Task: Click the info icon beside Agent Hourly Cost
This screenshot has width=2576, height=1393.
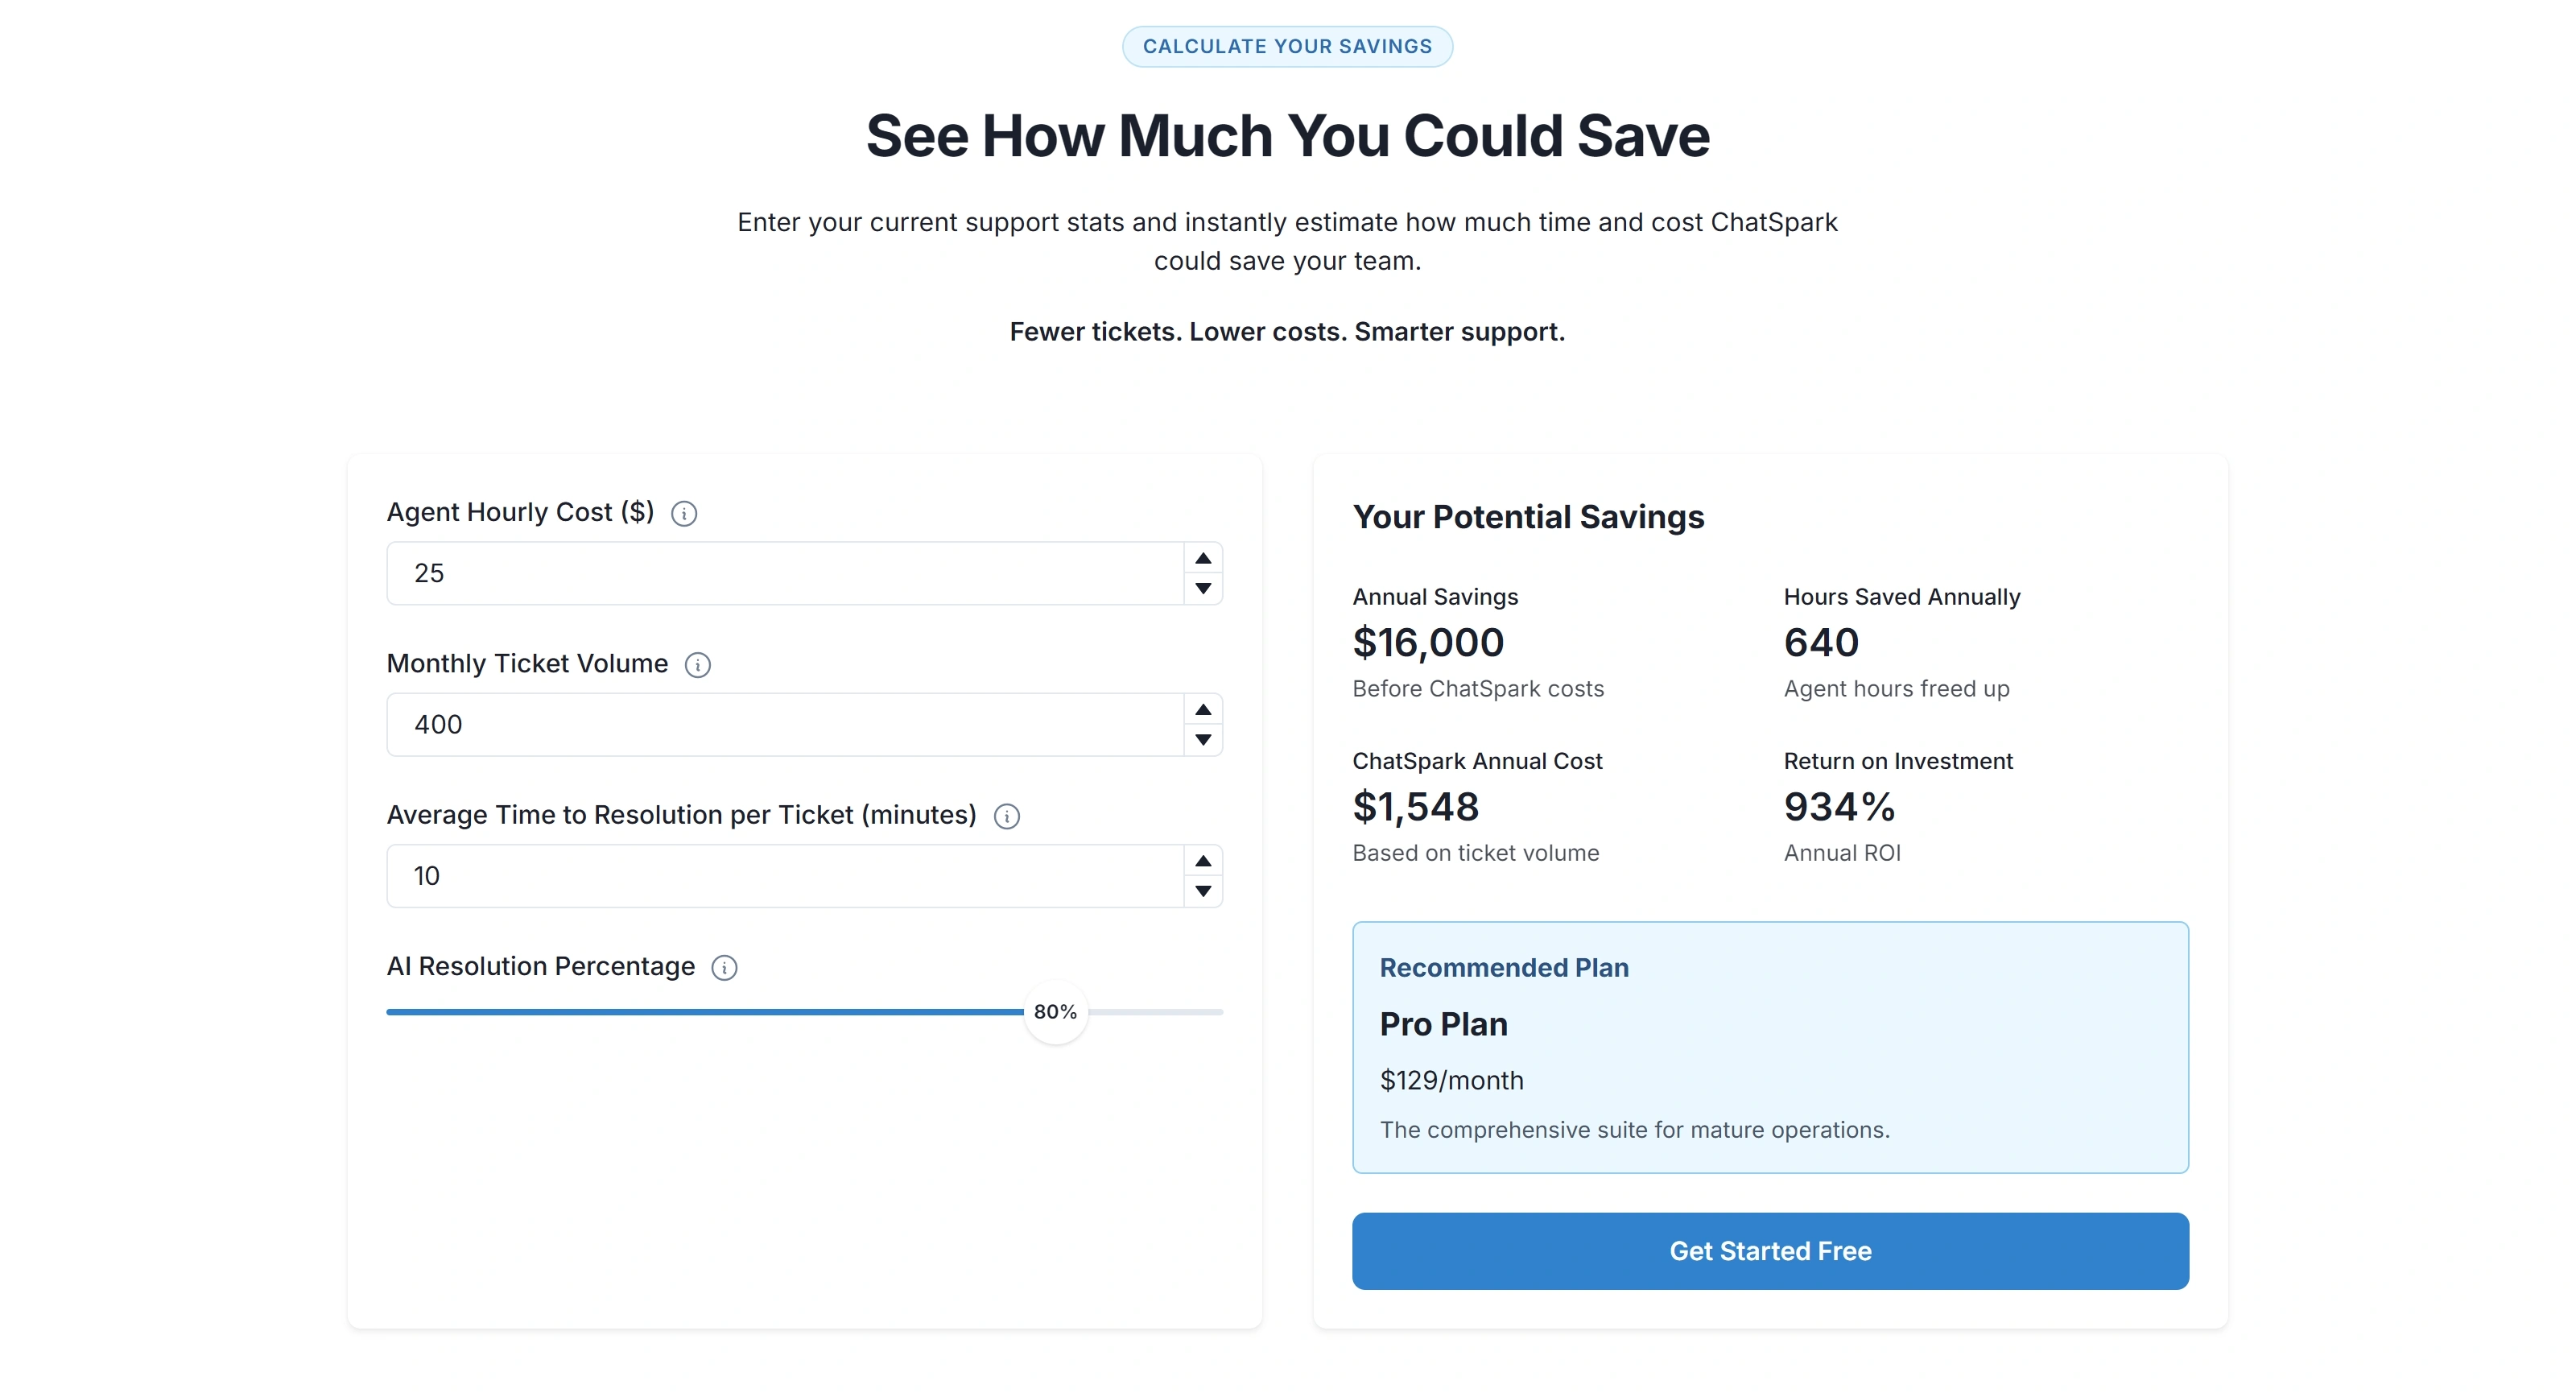Action: pos(684,514)
